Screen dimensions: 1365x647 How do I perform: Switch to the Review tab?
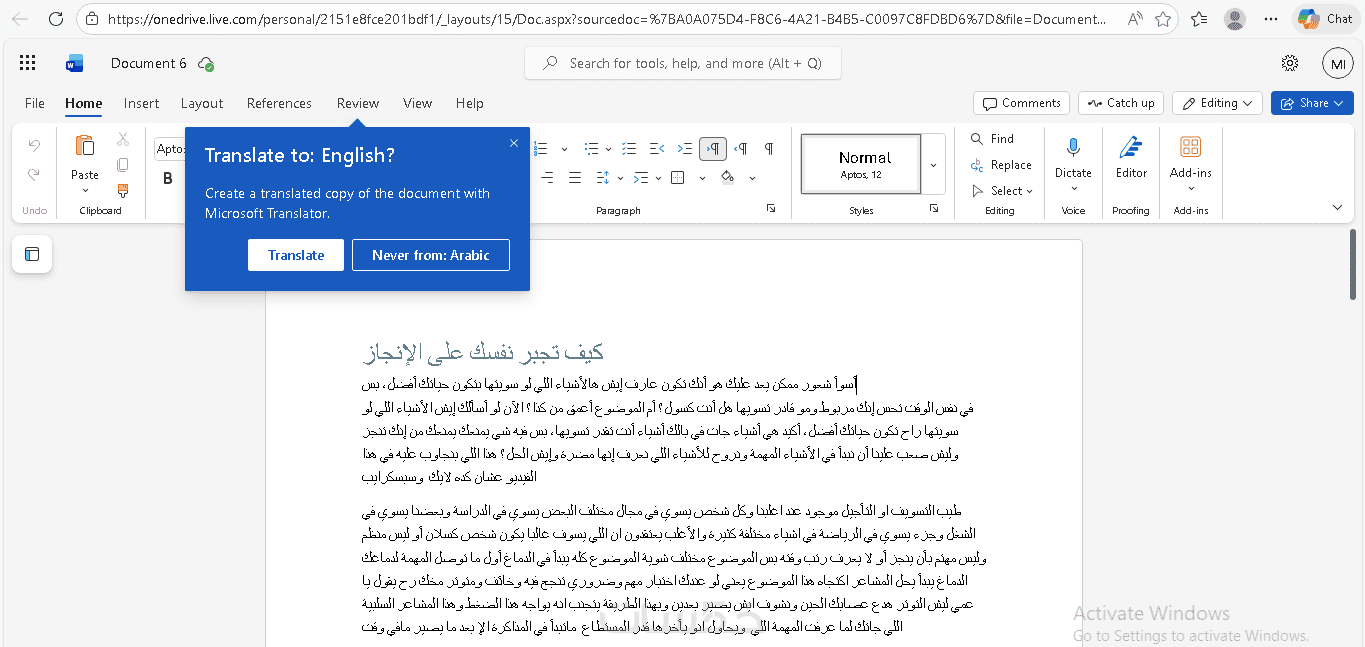358,103
